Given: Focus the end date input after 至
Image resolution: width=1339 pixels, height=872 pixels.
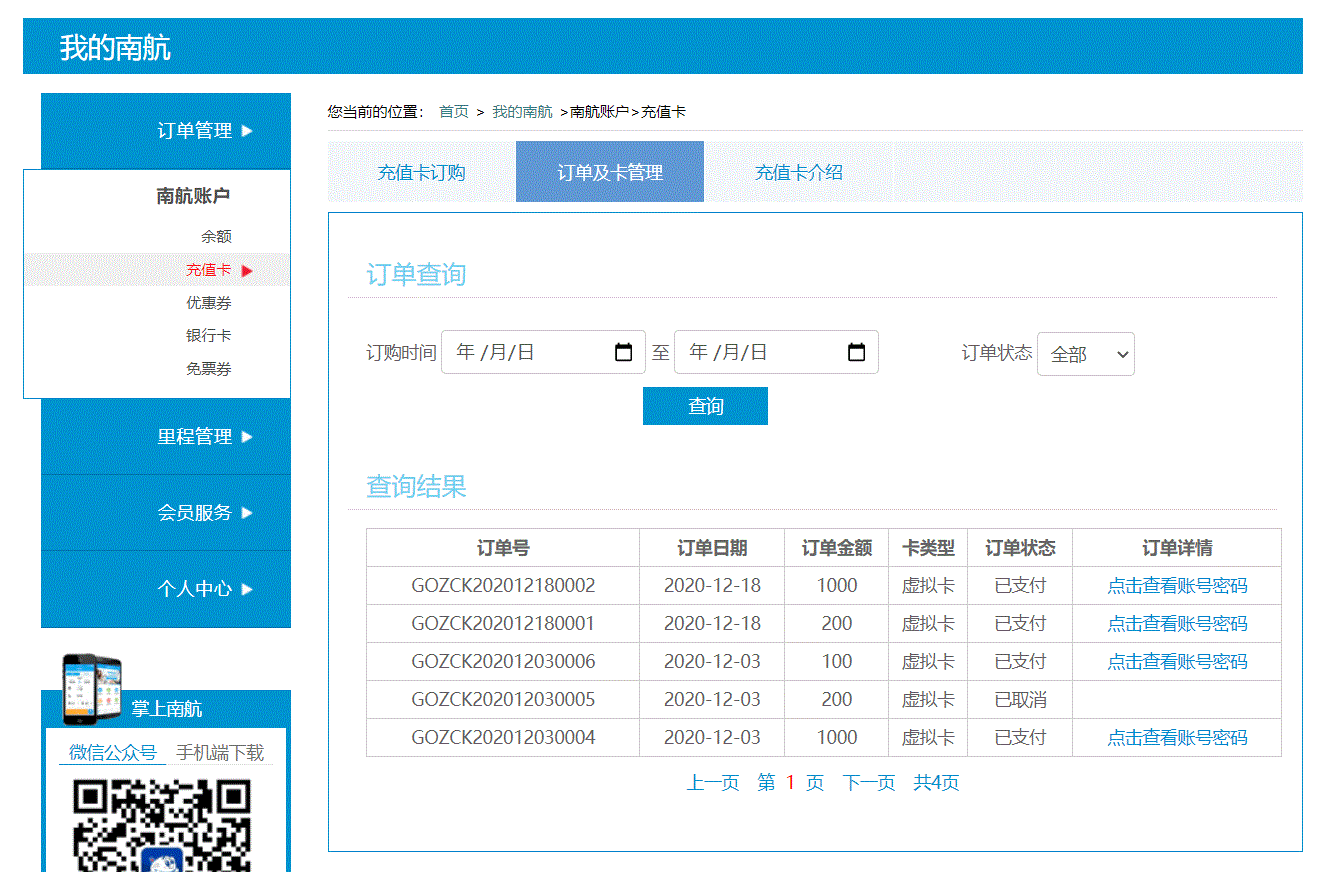Looking at the screenshot, I should coord(776,352).
